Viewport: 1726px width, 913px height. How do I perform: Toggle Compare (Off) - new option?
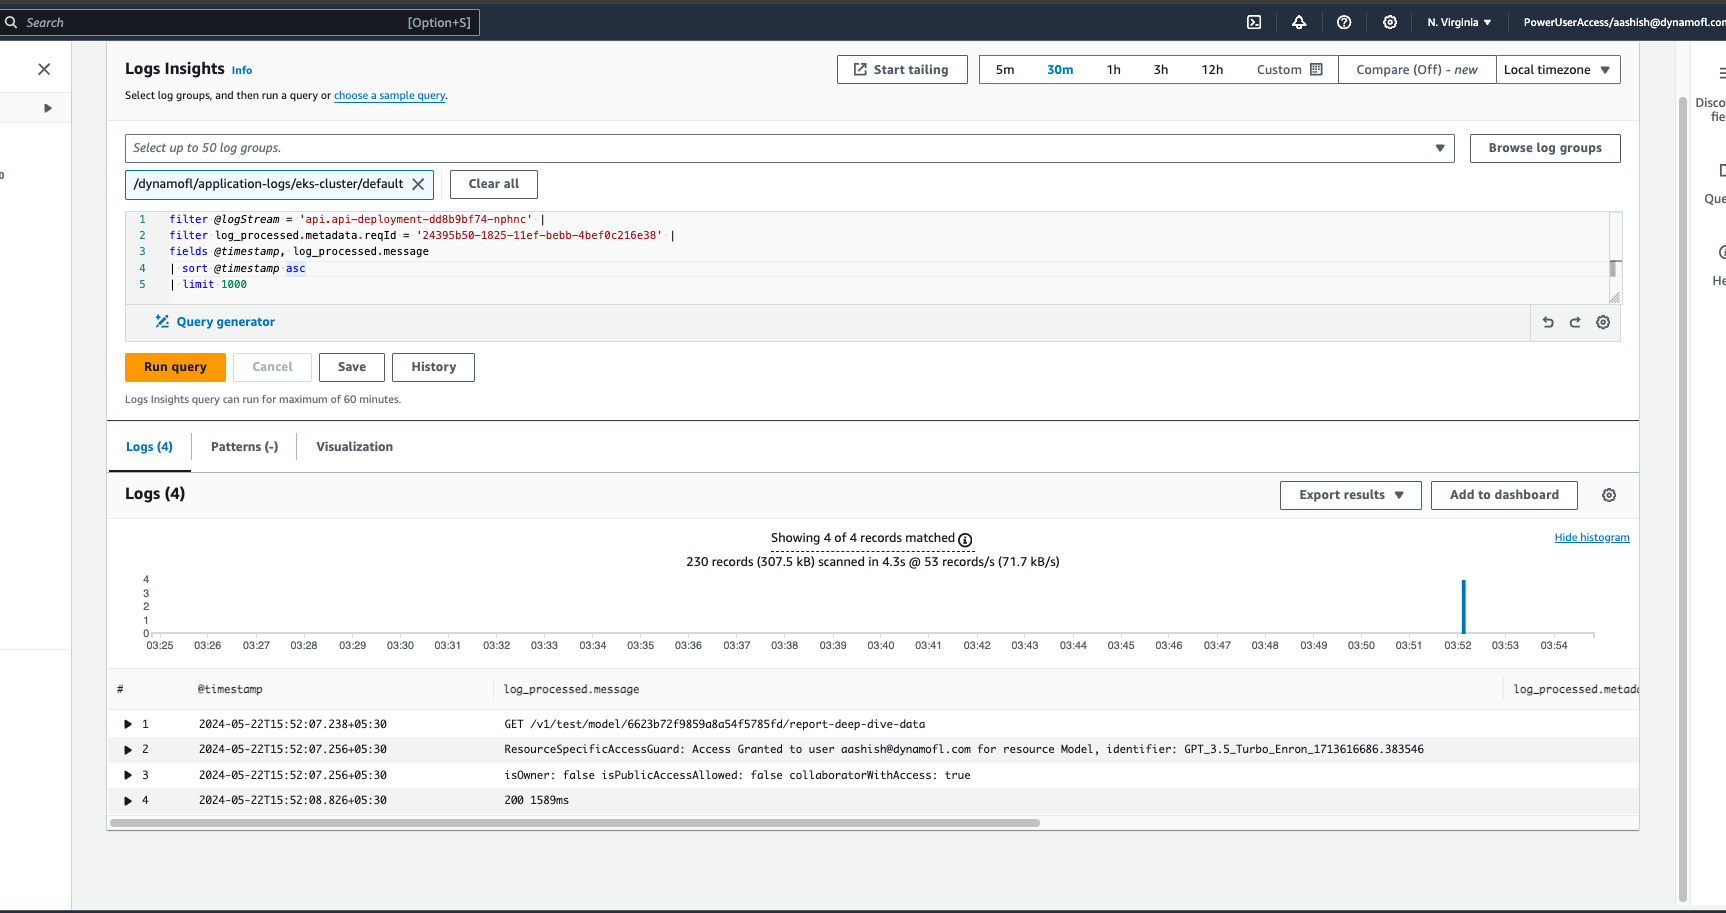(1417, 70)
